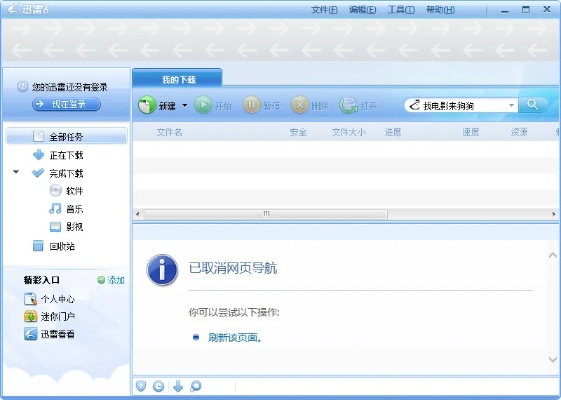This screenshot has width=561, height=400.
Task: Click the info panel scroll down arrow
Action: click(553, 359)
